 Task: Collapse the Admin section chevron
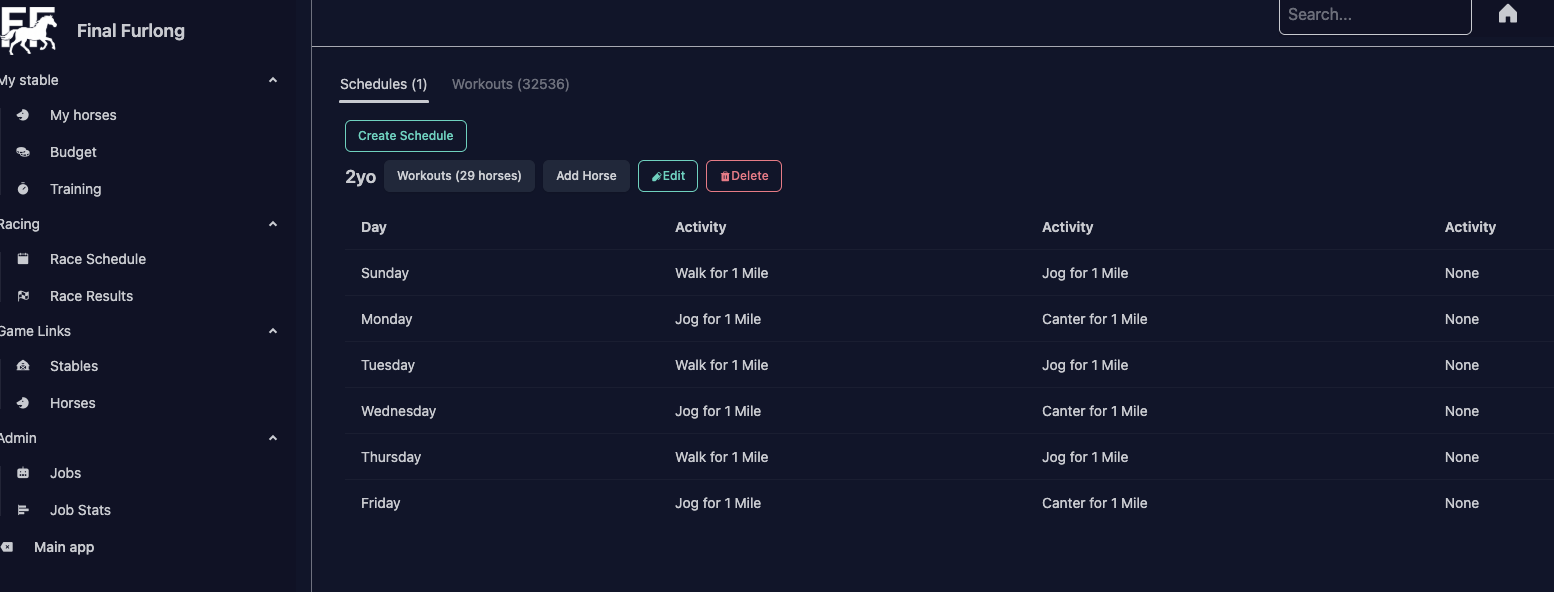pyautogui.click(x=273, y=438)
